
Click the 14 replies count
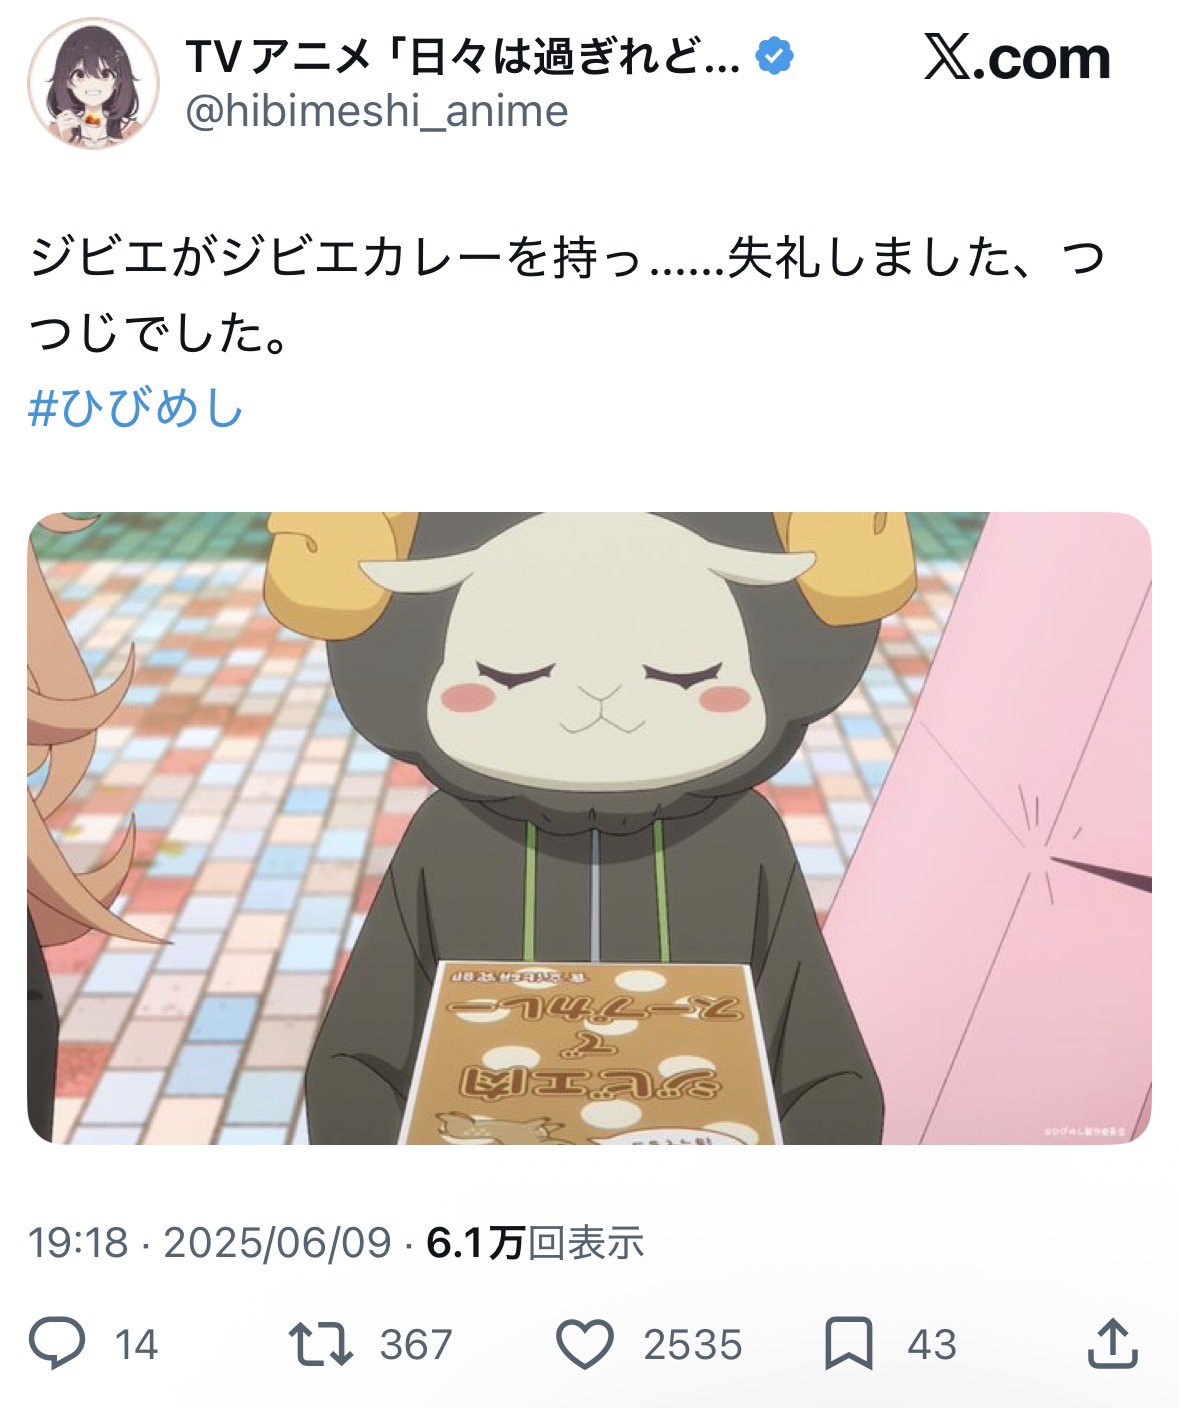tap(136, 1345)
